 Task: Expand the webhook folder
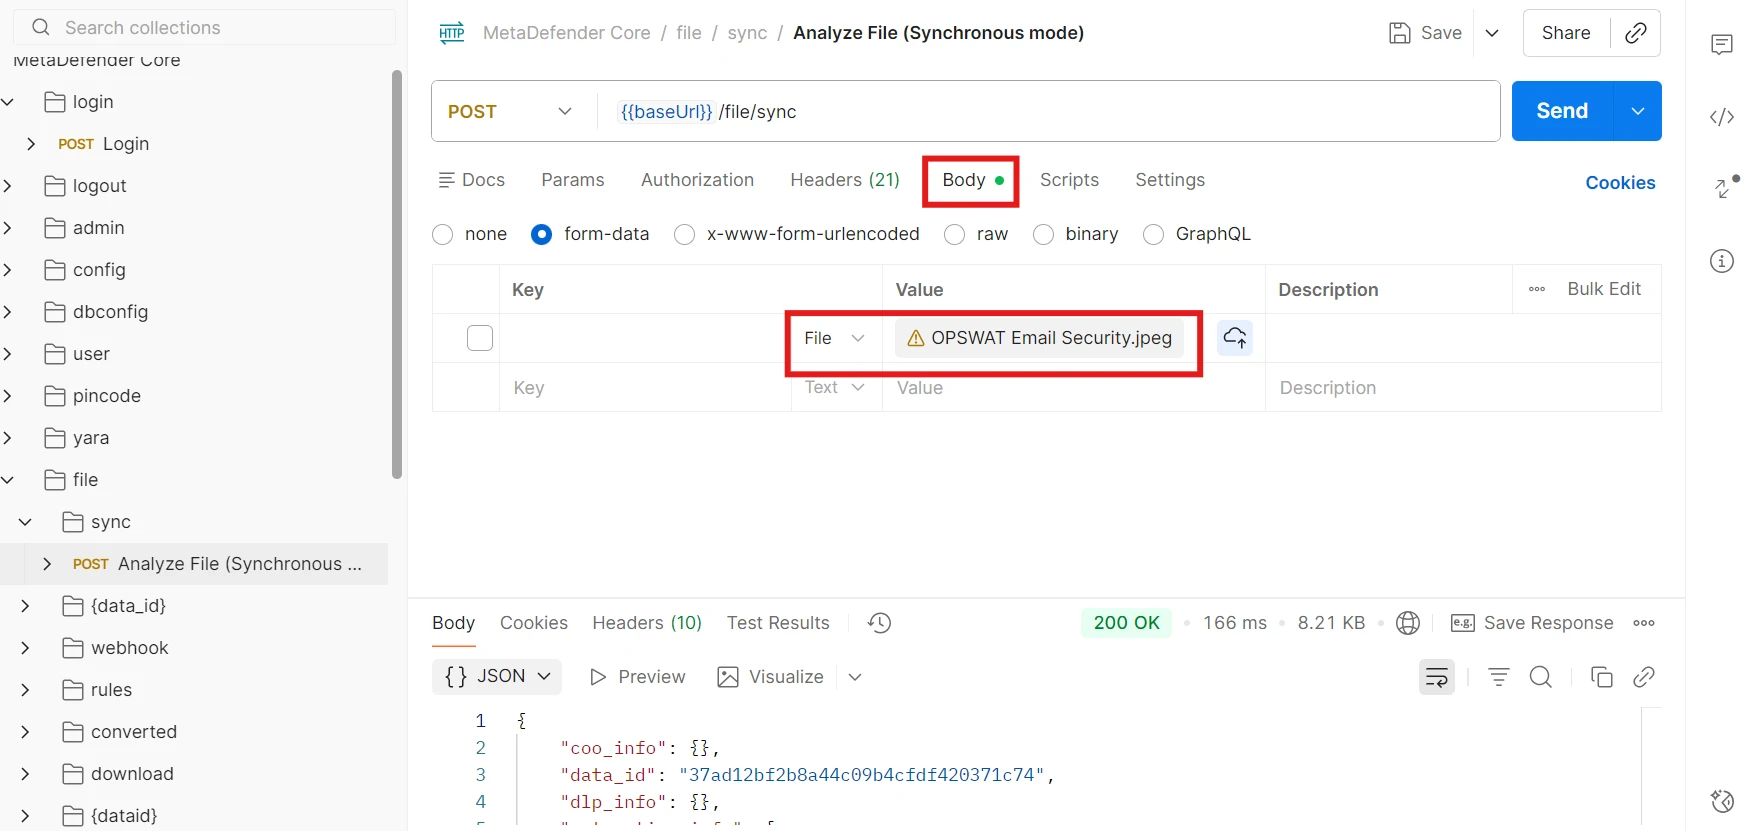pos(25,648)
